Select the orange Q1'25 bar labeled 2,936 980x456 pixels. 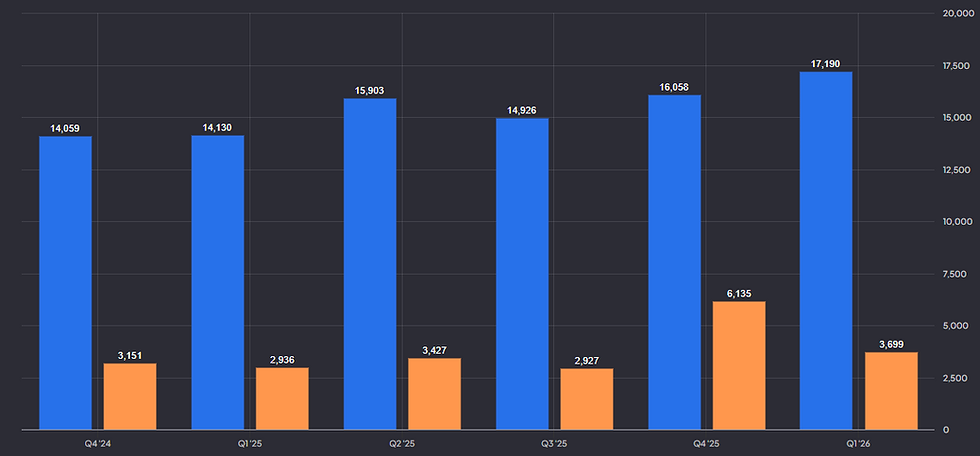point(282,399)
